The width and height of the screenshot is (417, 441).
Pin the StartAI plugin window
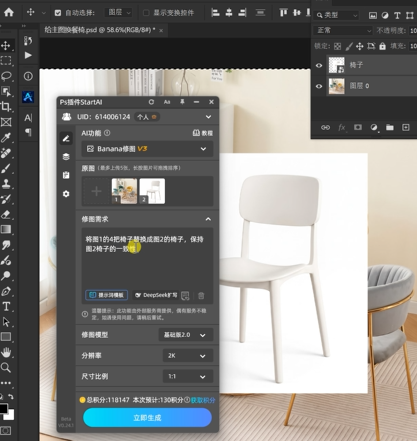[x=182, y=102]
